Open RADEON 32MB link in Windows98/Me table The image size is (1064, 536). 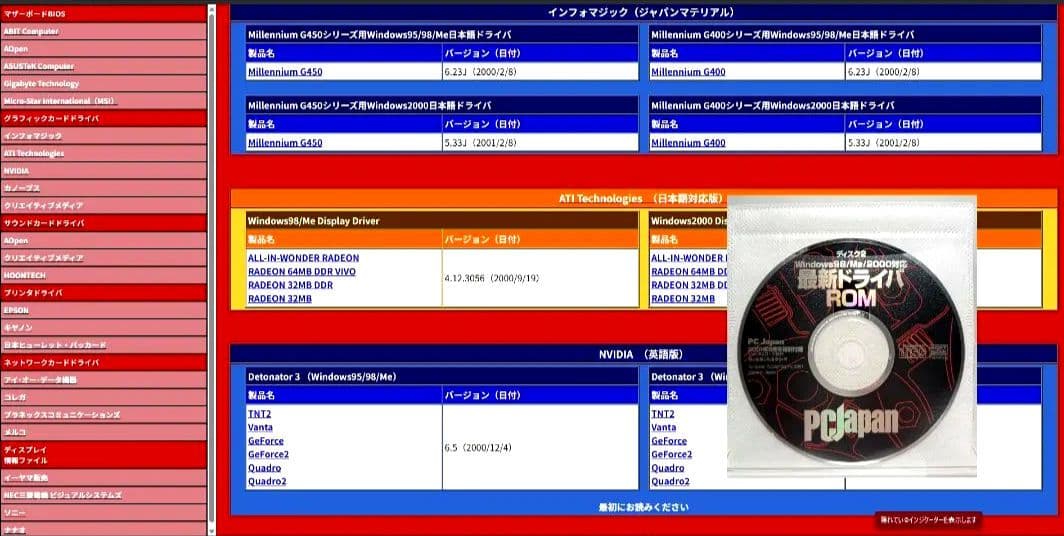[280, 299]
